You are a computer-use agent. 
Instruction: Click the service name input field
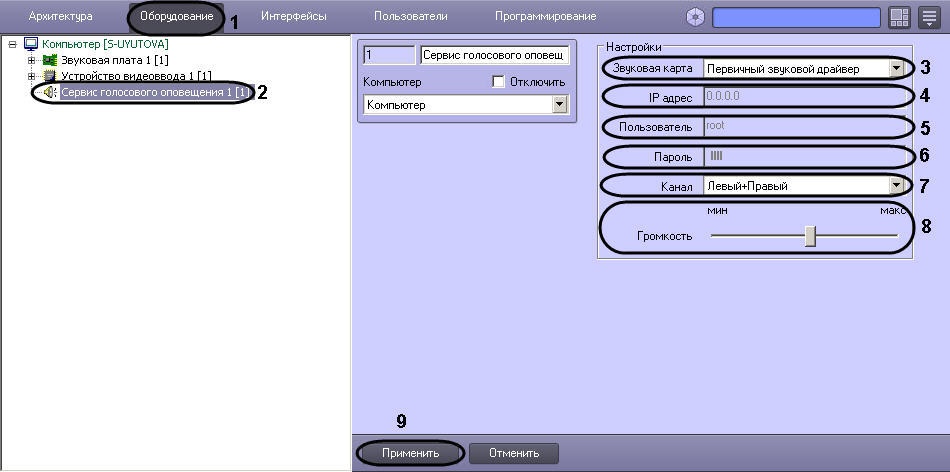coord(494,55)
